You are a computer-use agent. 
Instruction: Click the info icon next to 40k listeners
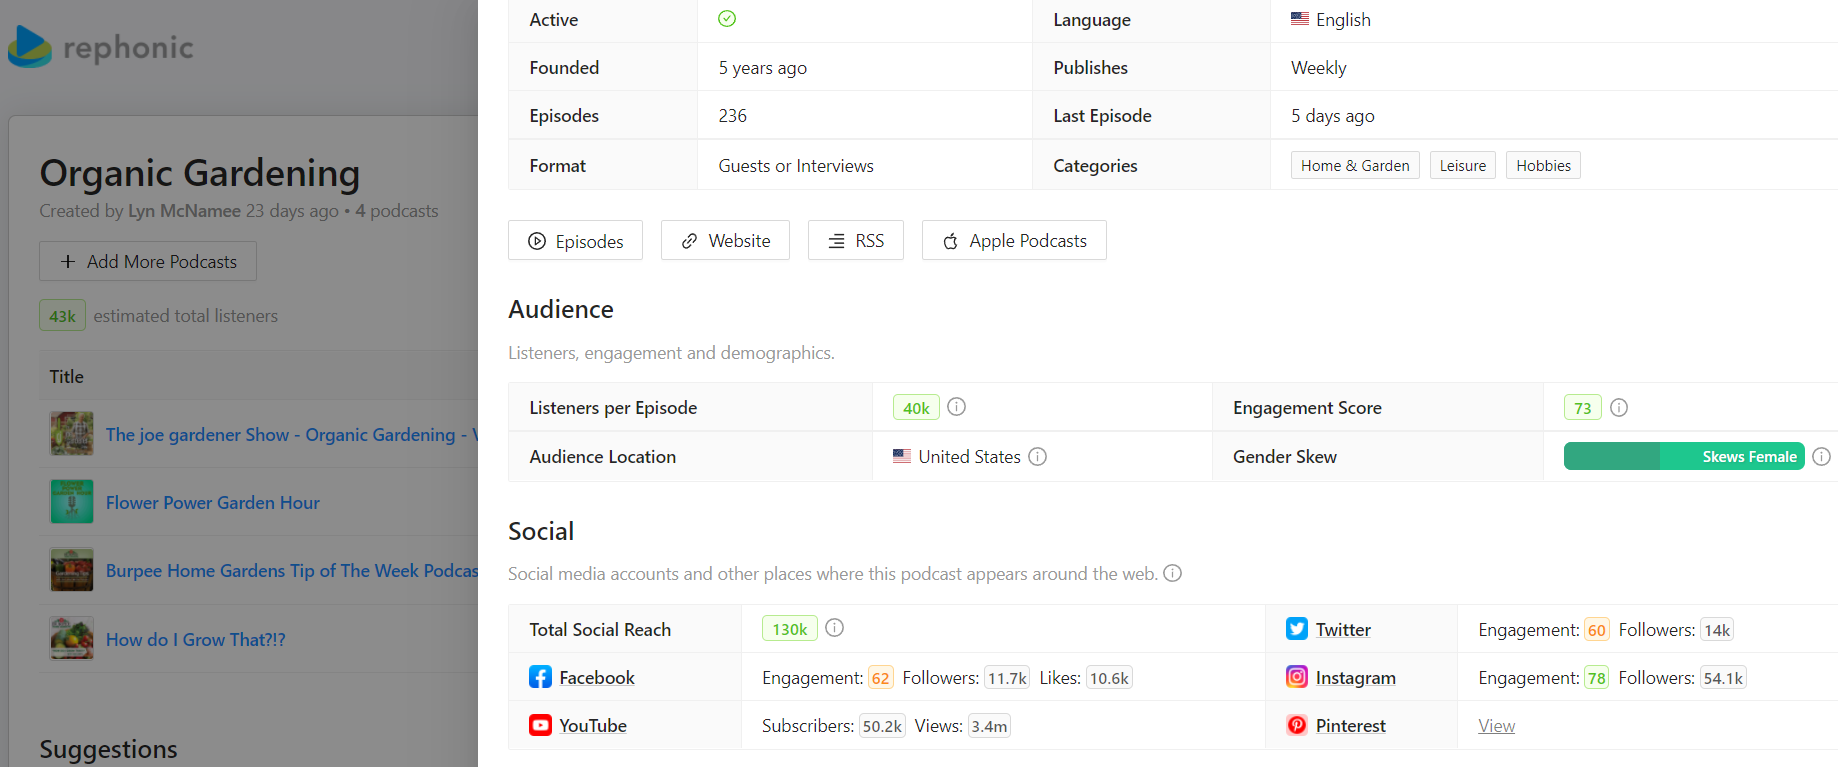coord(956,407)
